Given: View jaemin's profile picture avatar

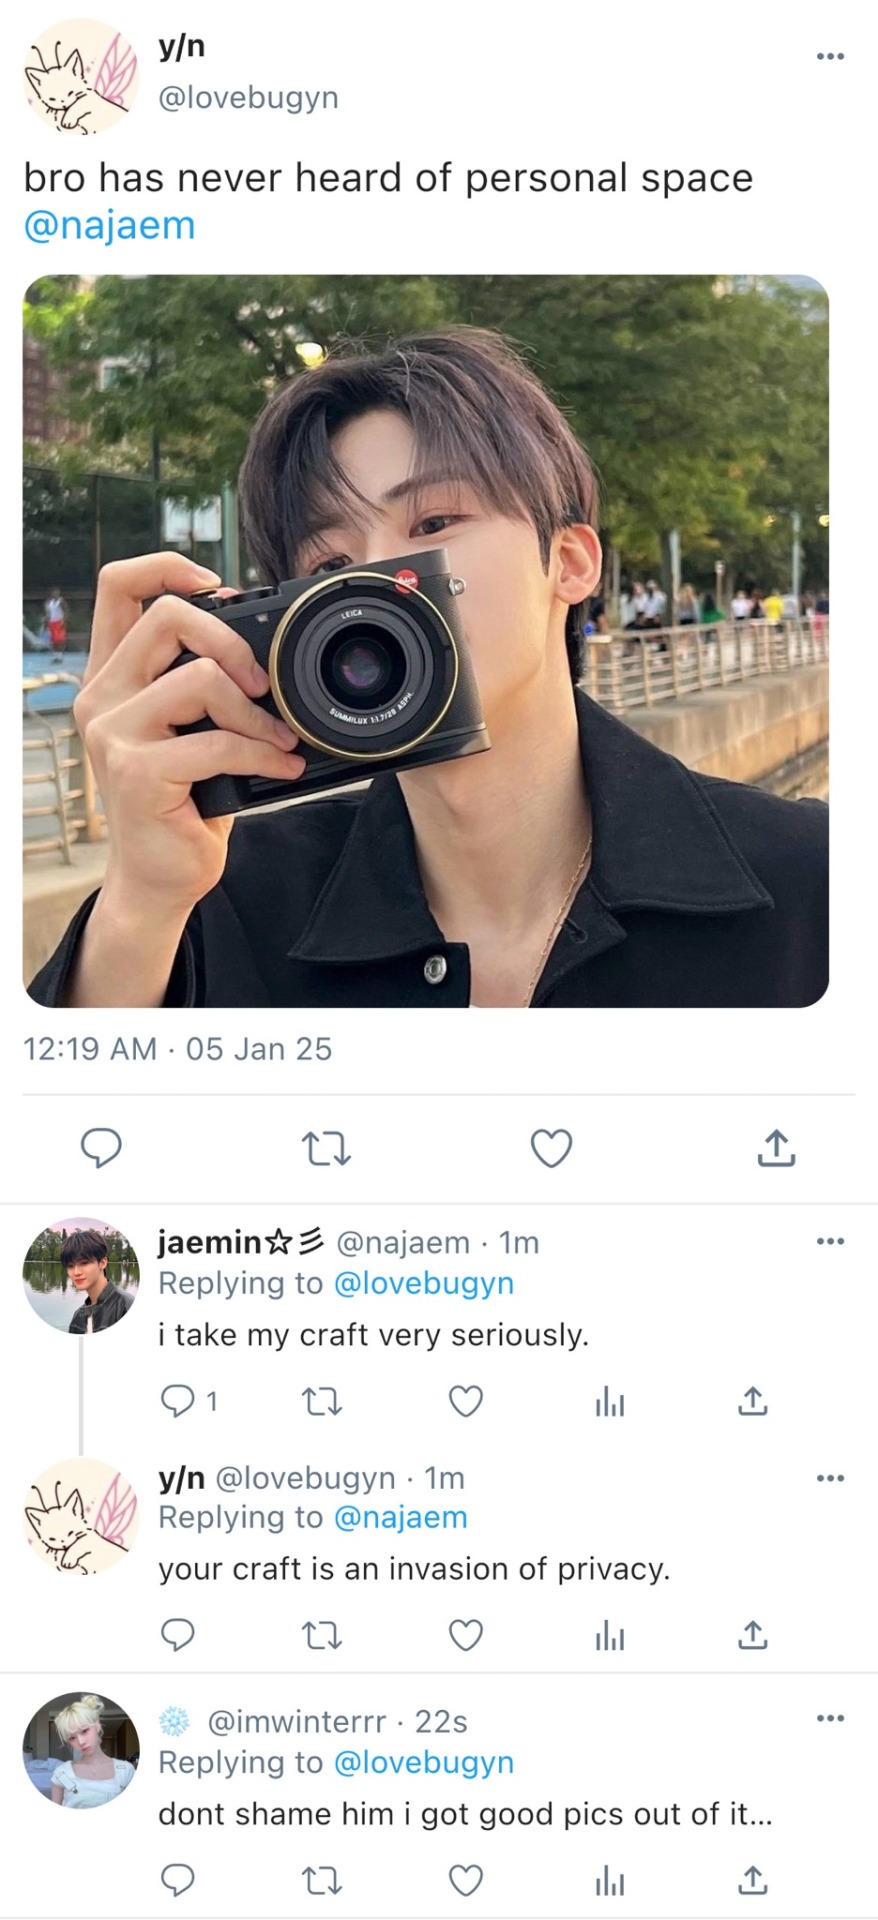Looking at the screenshot, I should pyautogui.click(x=81, y=1275).
